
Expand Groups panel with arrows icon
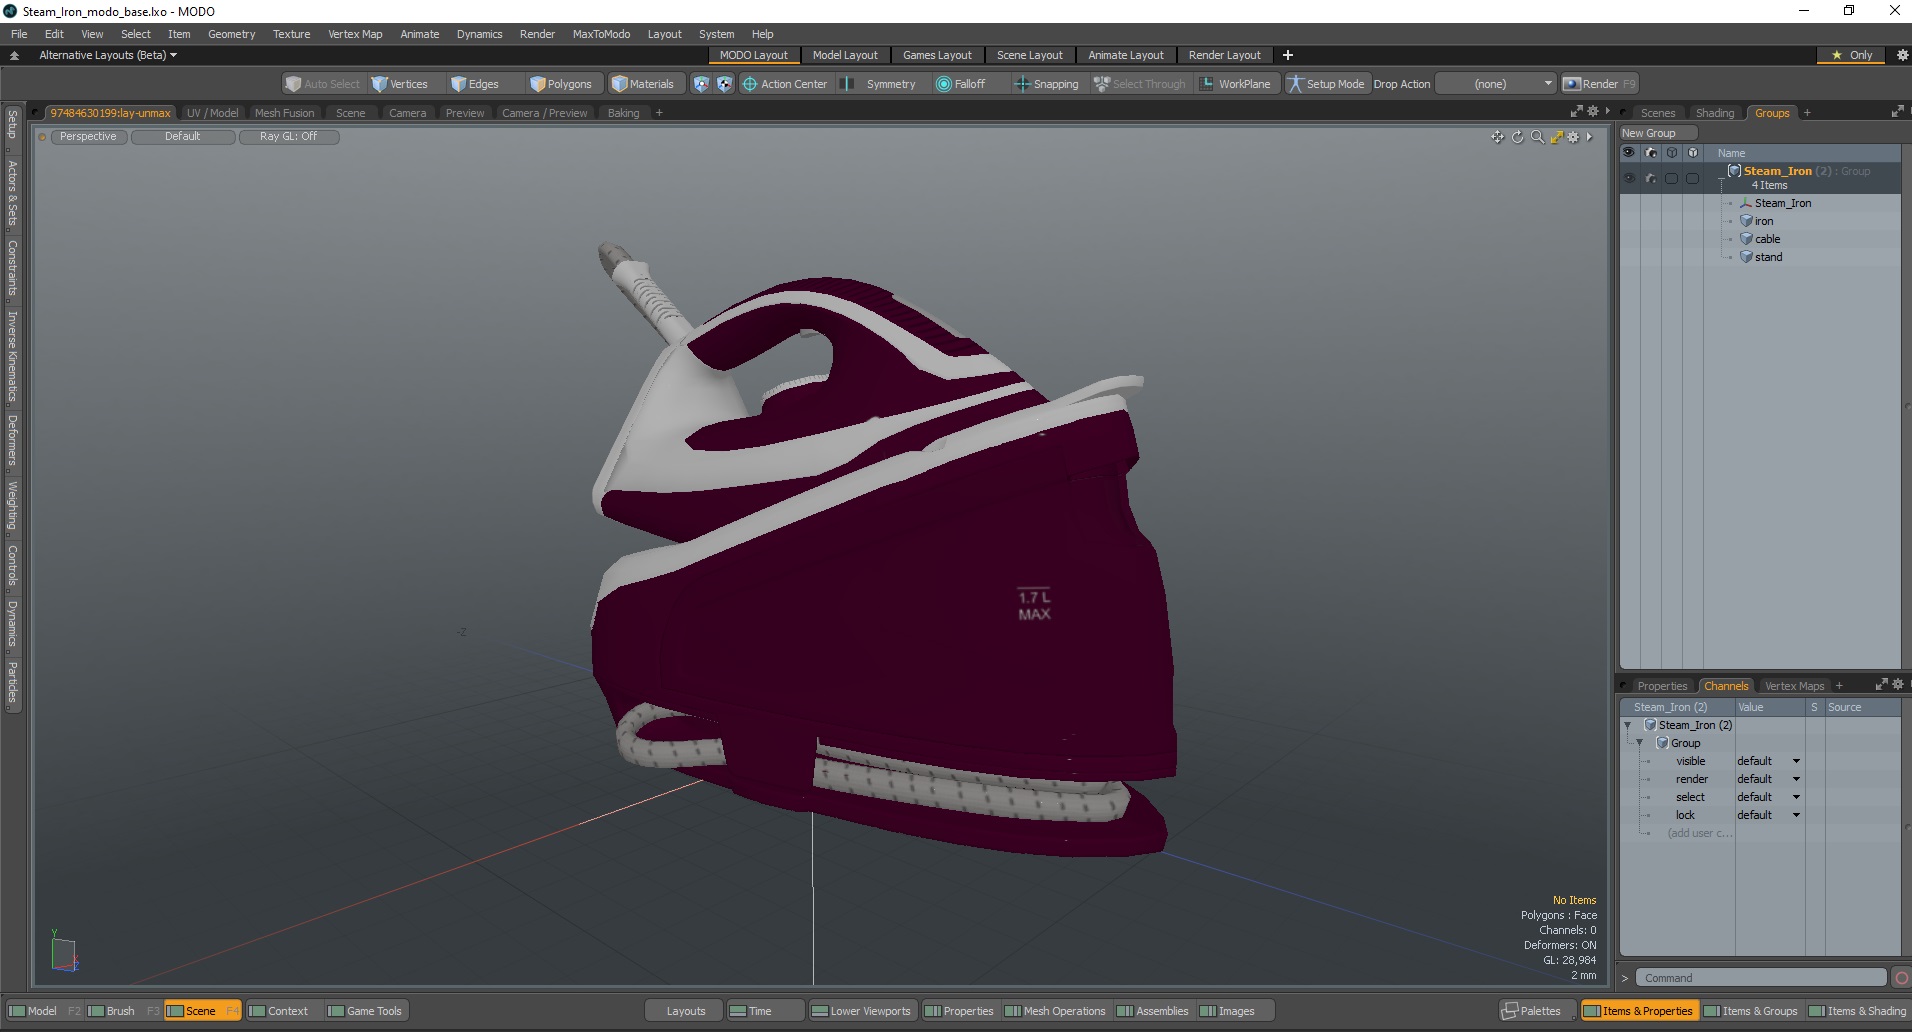[1897, 112]
